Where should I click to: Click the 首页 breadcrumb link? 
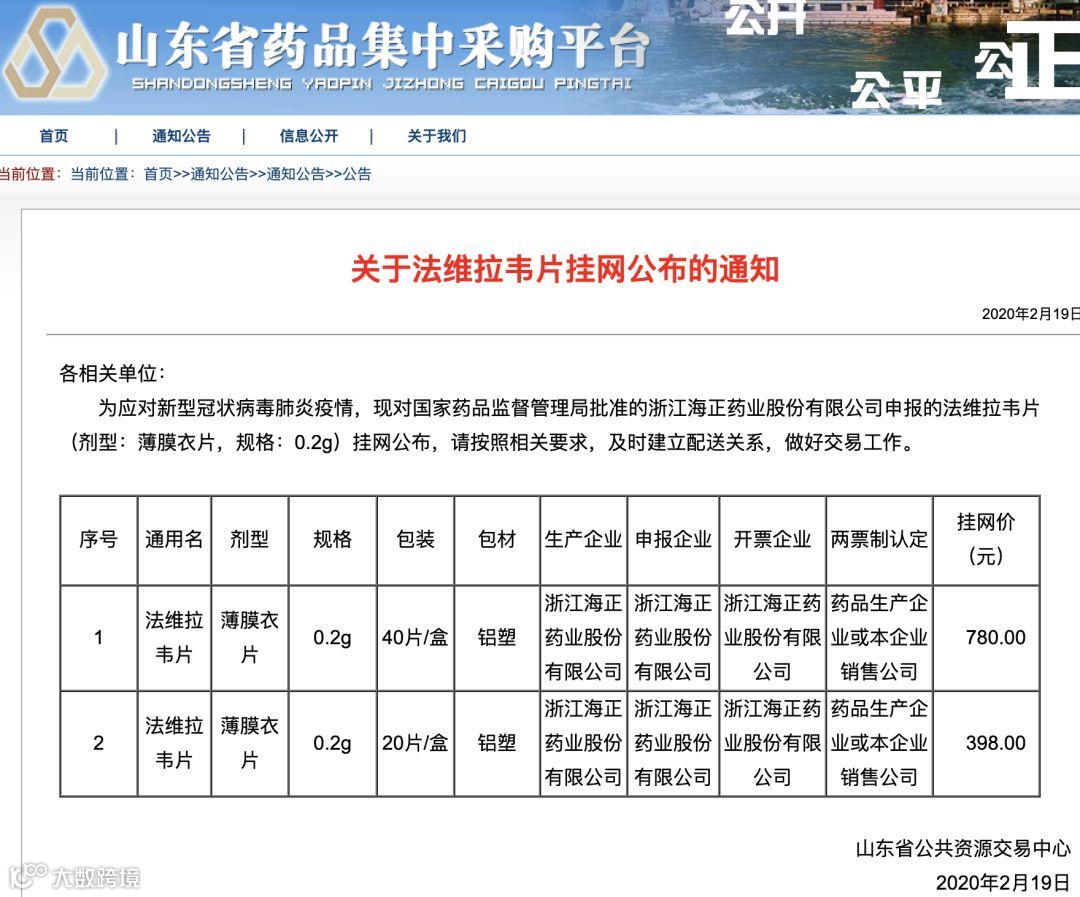[158, 174]
